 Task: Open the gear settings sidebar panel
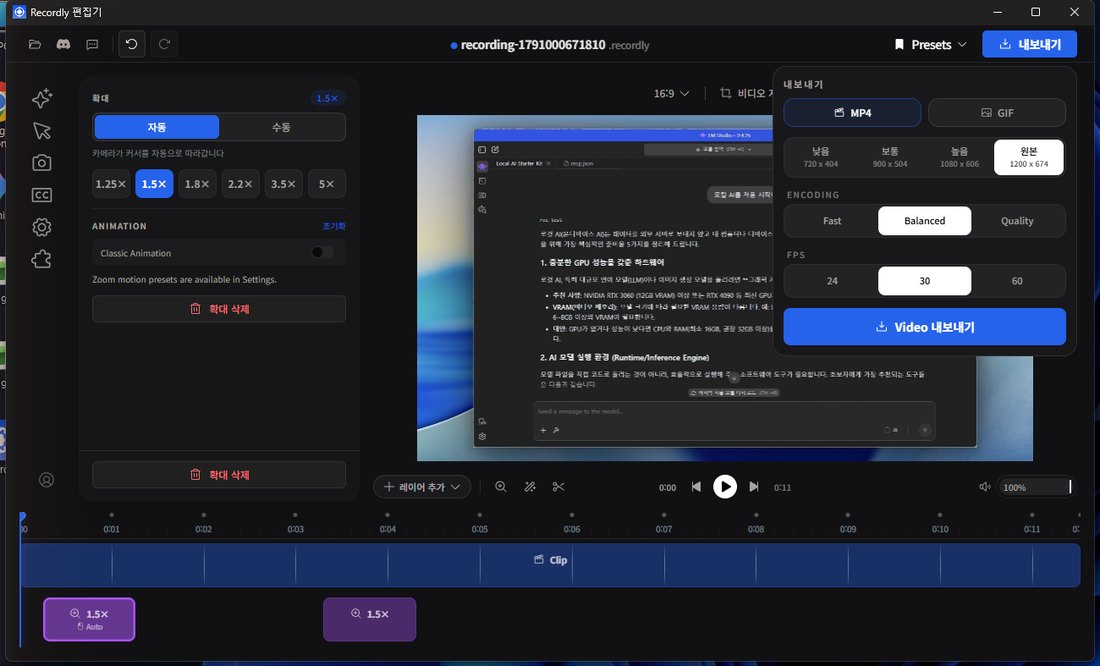[42, 227]
